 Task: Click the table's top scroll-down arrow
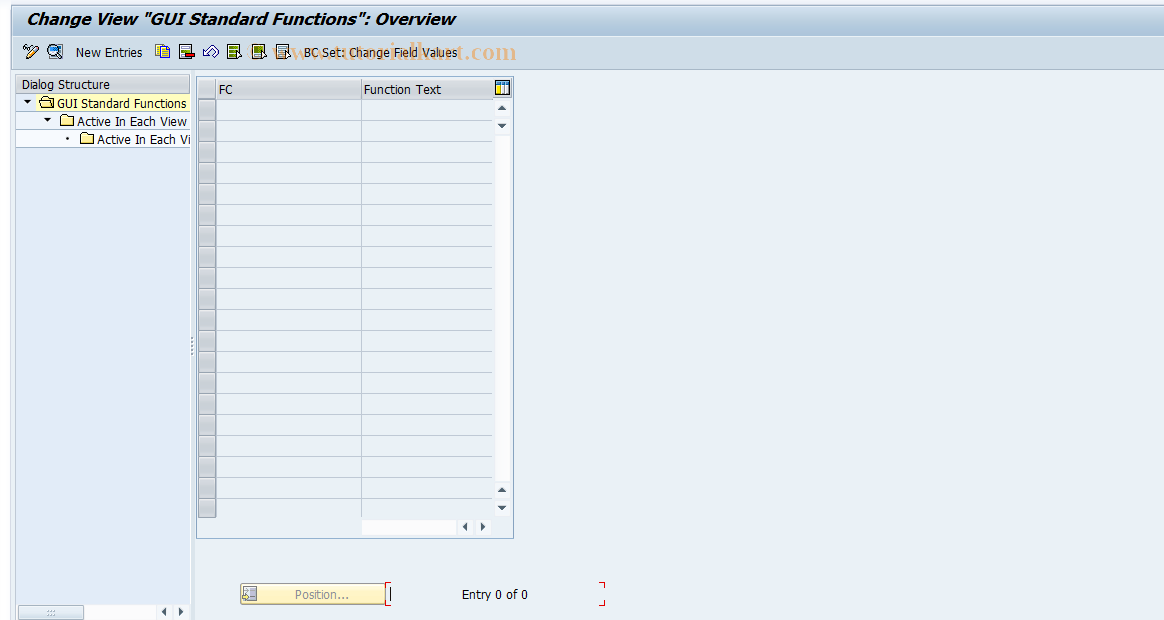(502, 126)
